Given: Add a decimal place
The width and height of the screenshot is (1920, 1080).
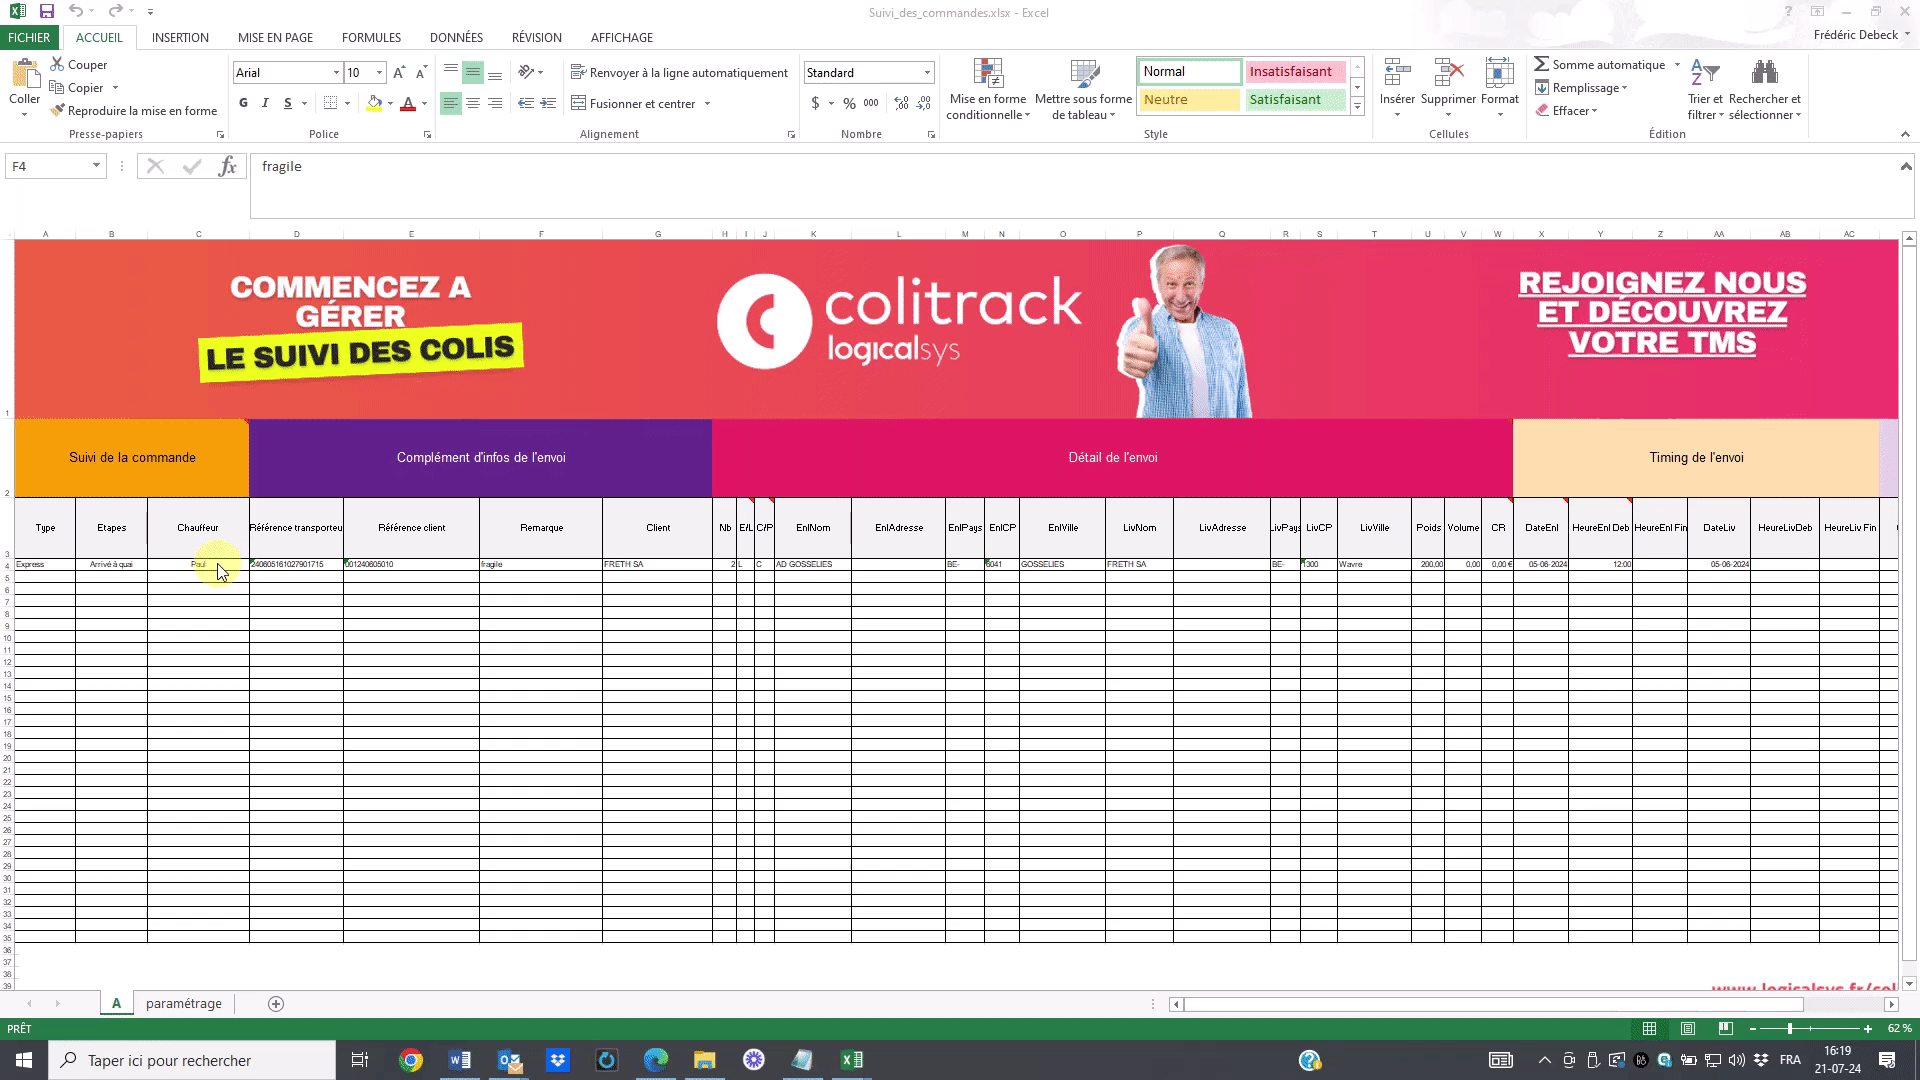Looking at the screenshot, I should pyautogui.click(x=901, y=103).
